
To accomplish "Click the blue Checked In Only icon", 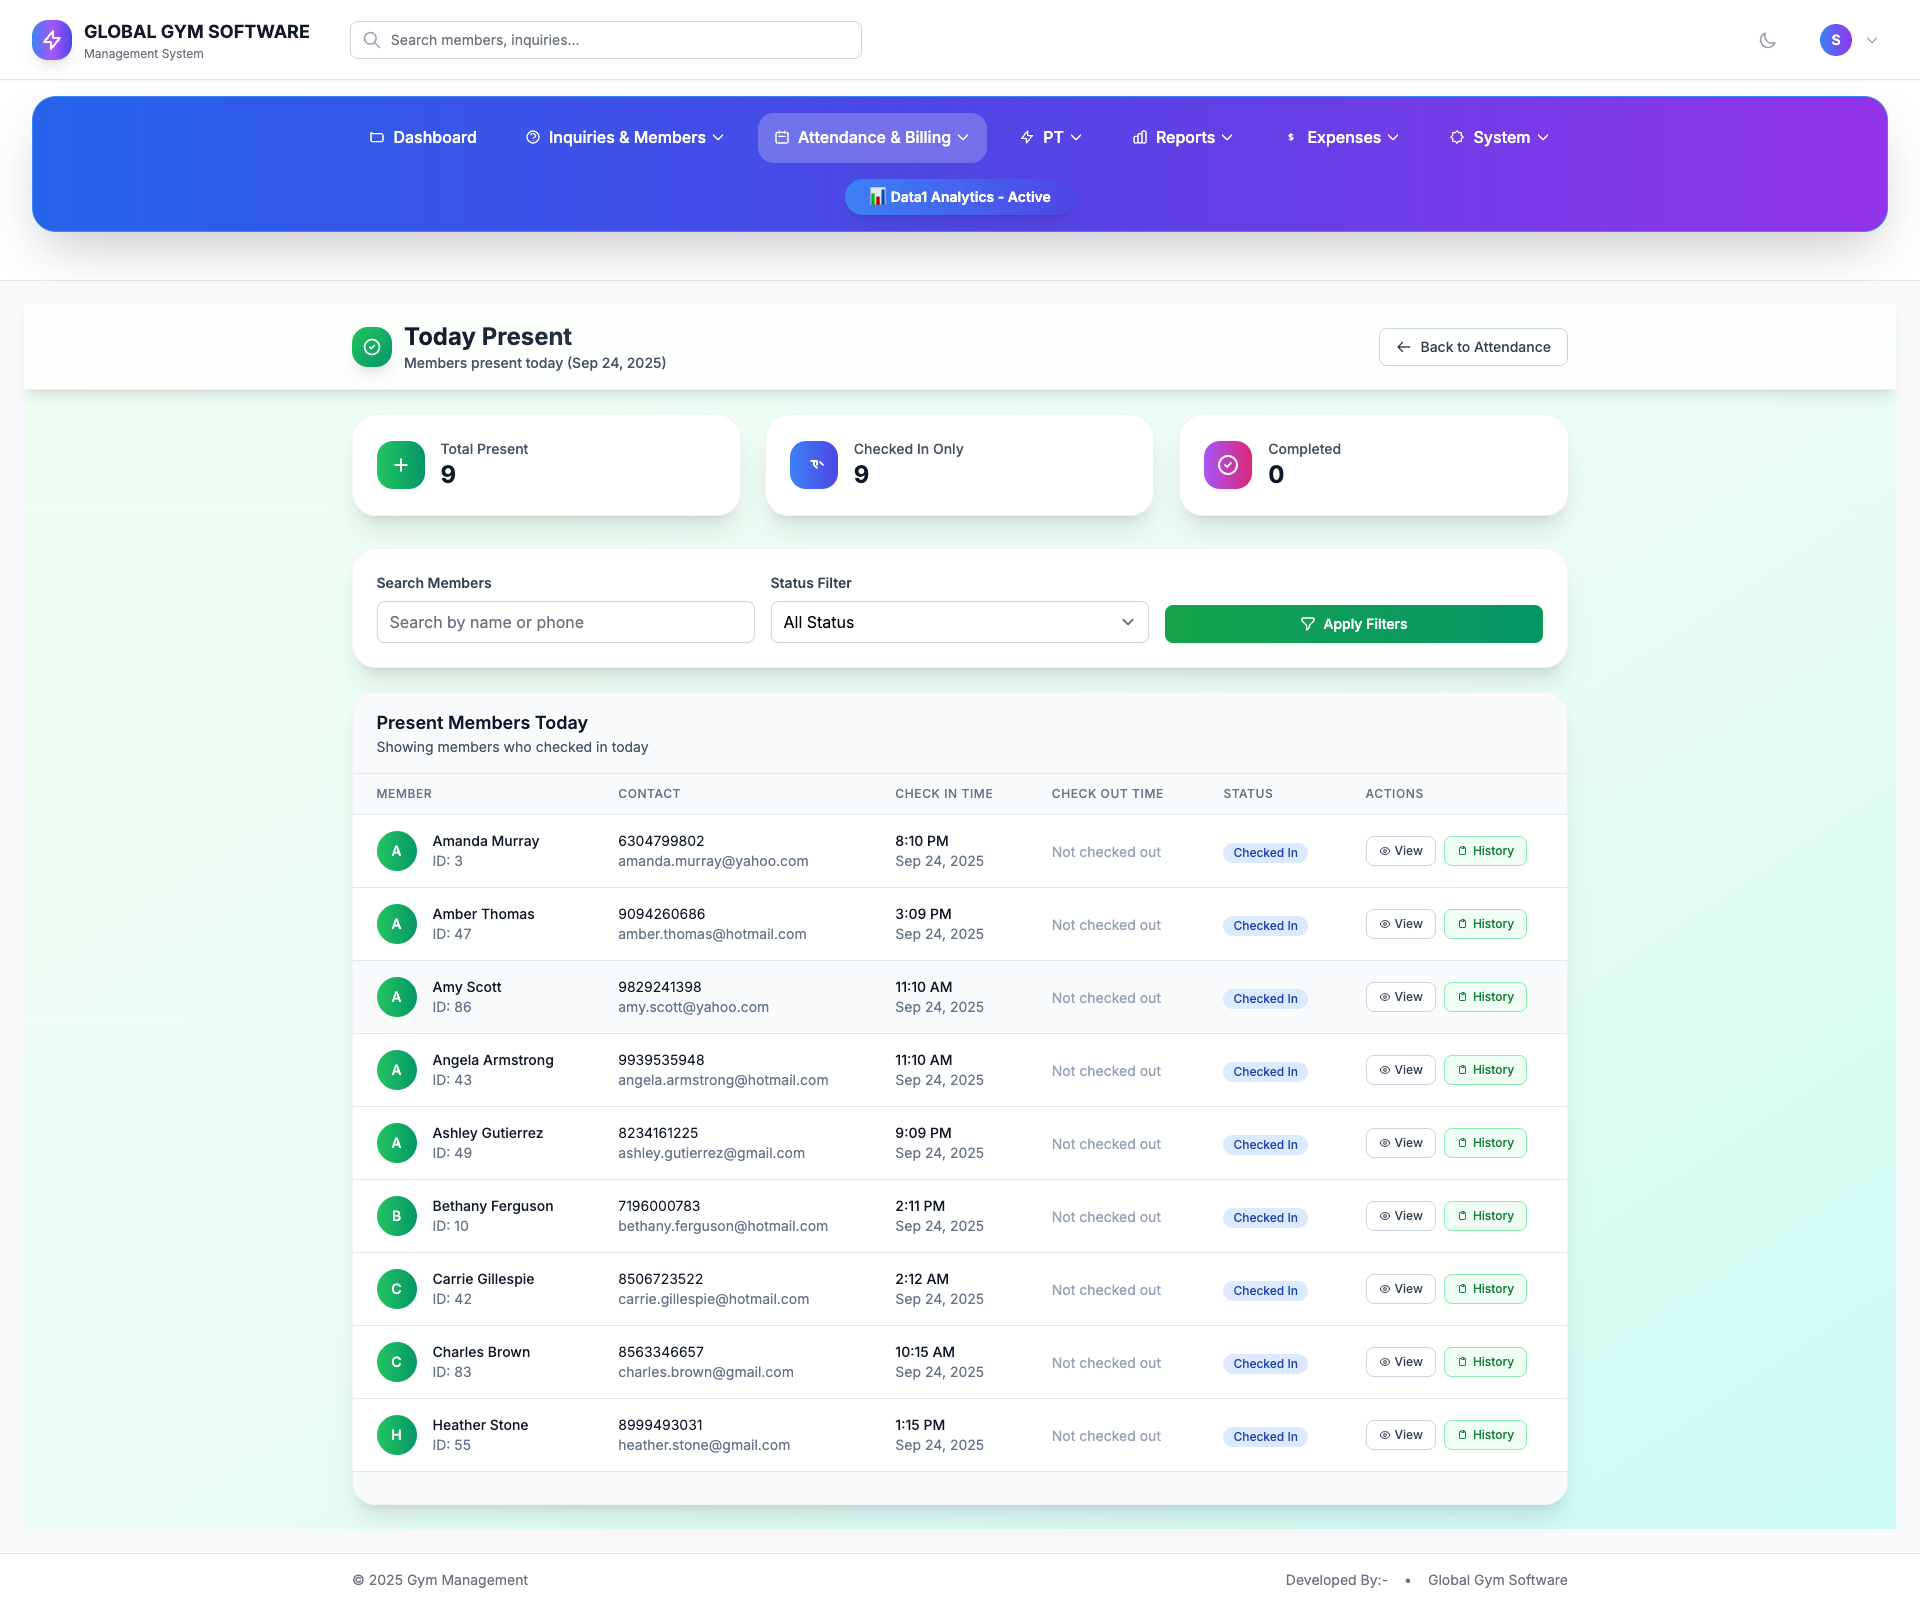I will pyautogui.click(x=813, y=465).
